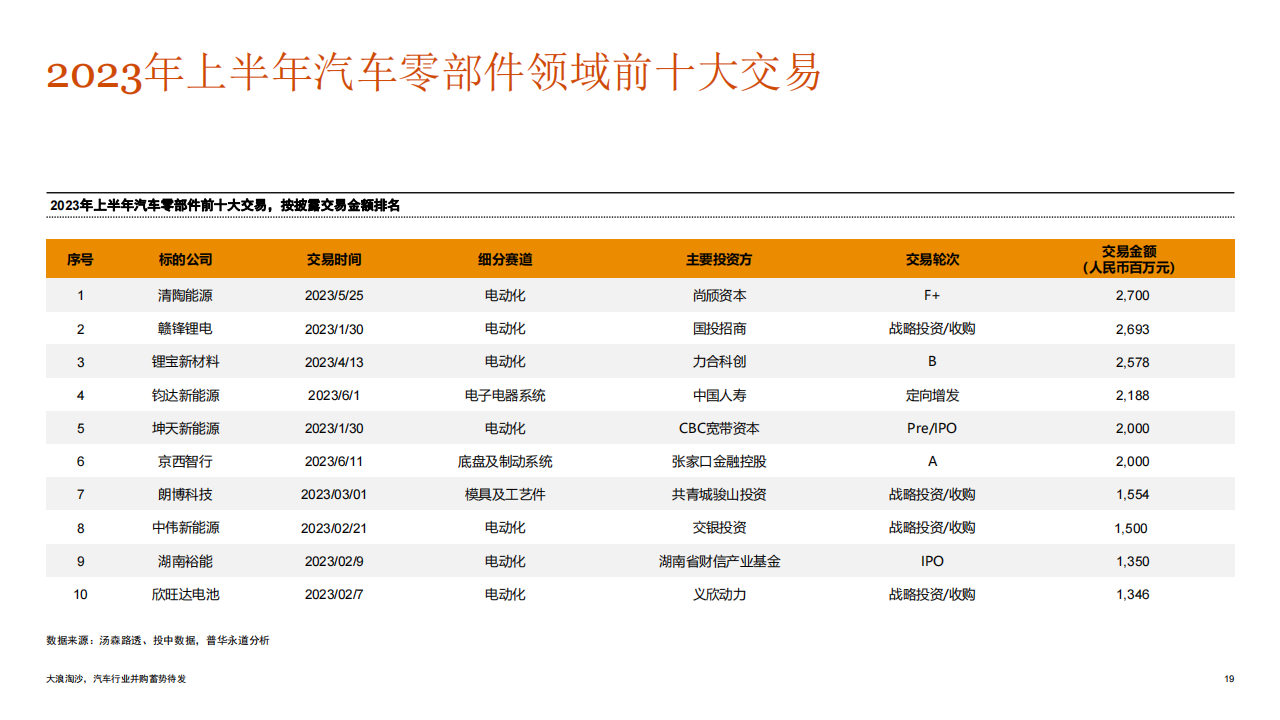Click investor 中国人寿
This screenshot has width=1280, height=720.
[719, 395]
